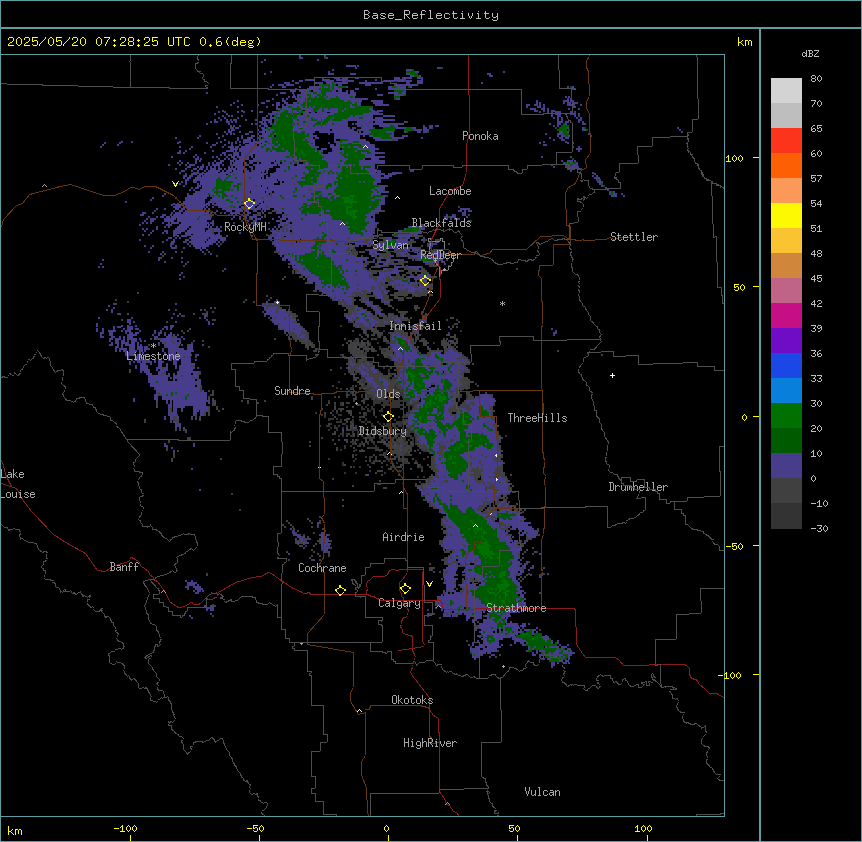This screenshot has width=862, height=842.
Task: Click the yellow V marker east of Calgary
Action: click(x=429, y=584)
